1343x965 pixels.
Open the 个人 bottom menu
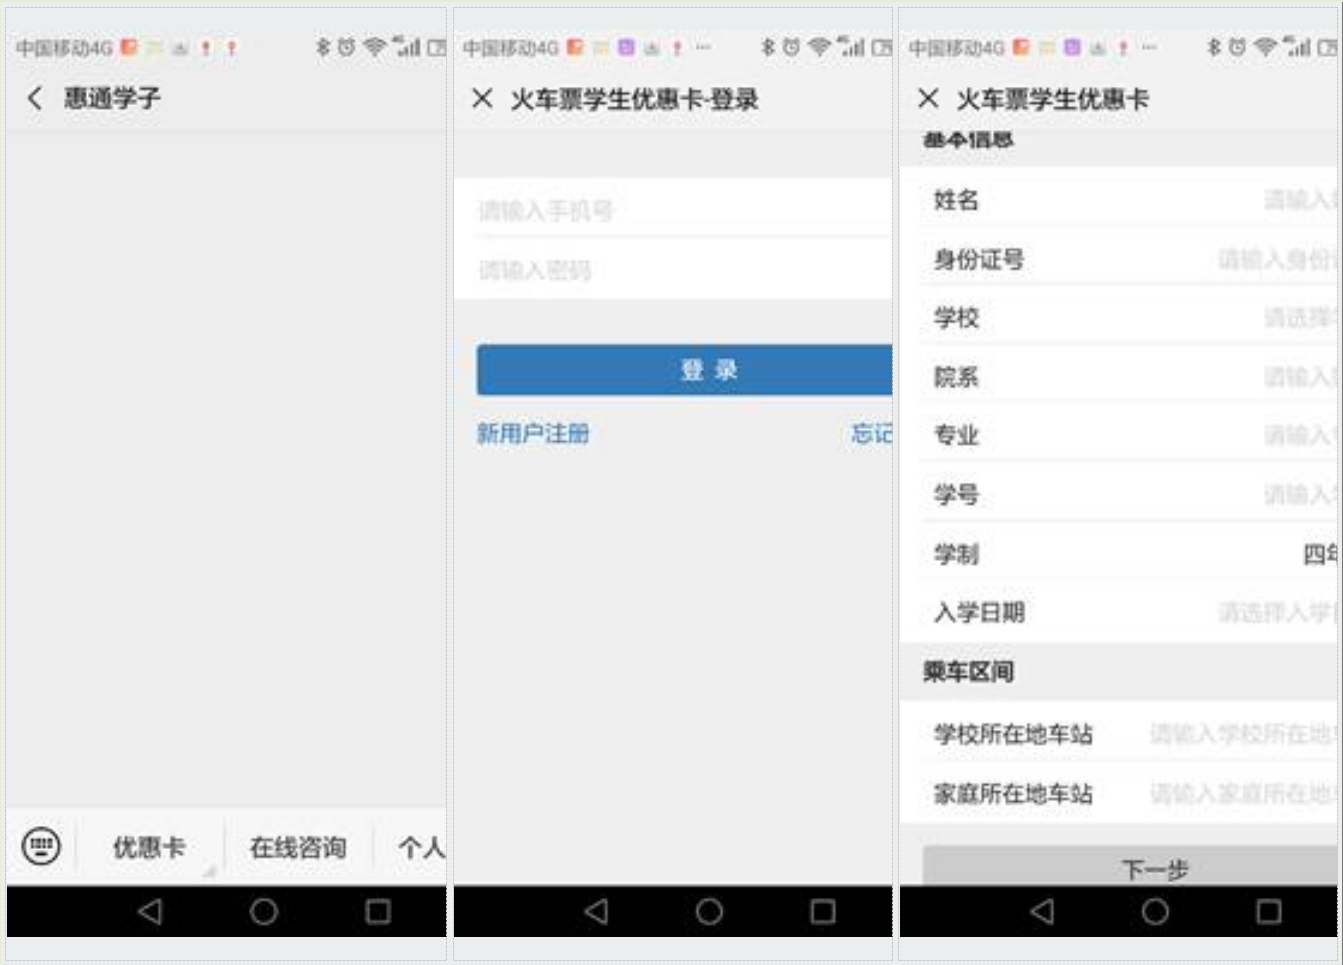point(420,848)
